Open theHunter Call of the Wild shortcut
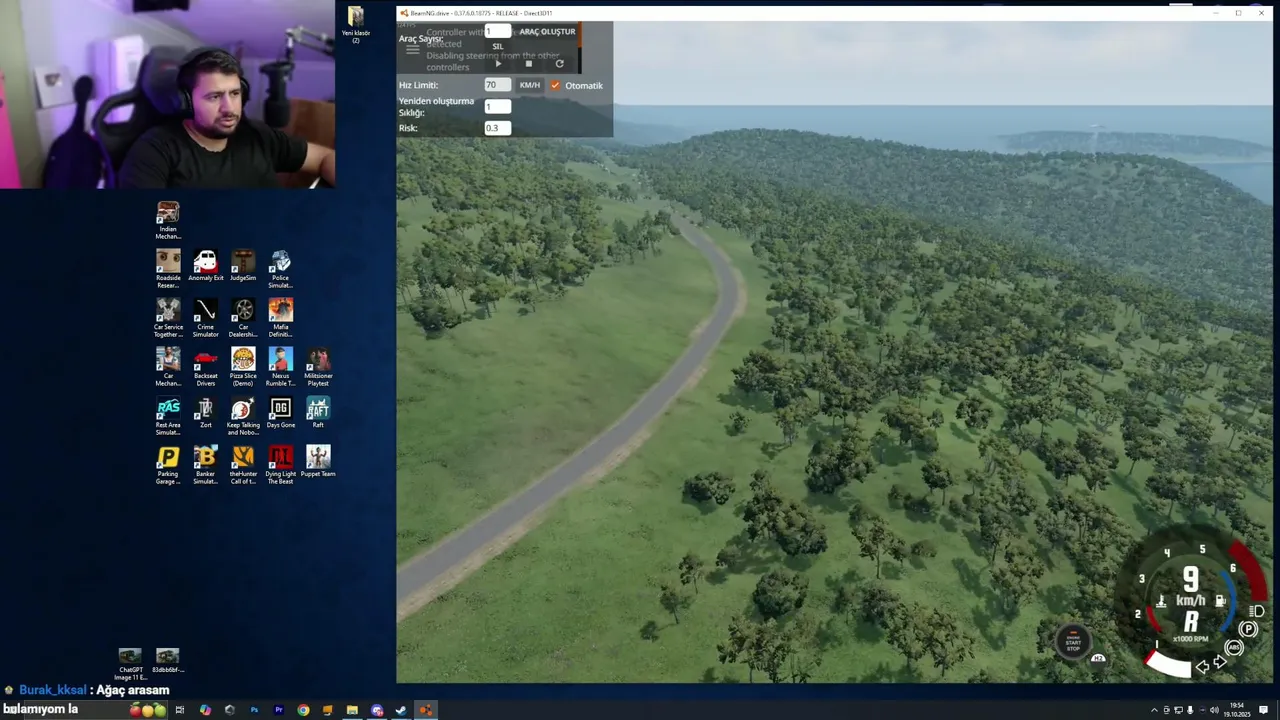The width and height of the screenshot is (1280, 720). [x=243, y=465]
